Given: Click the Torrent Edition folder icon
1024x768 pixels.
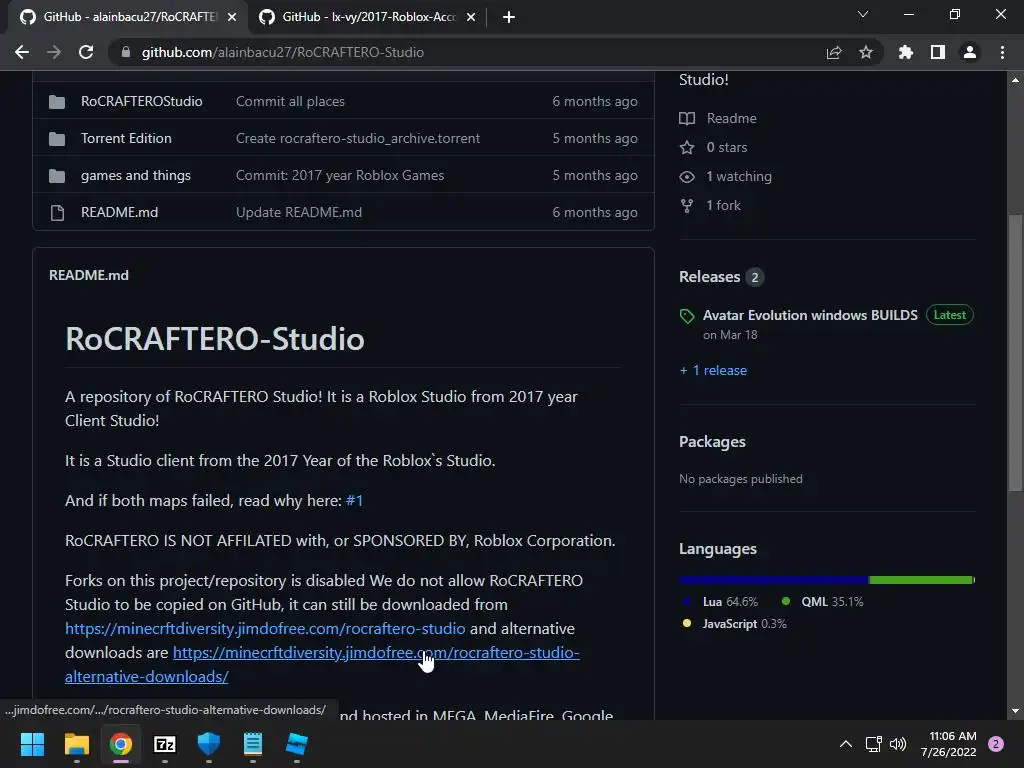Looking at the screenshot, I should click(57, 138).
